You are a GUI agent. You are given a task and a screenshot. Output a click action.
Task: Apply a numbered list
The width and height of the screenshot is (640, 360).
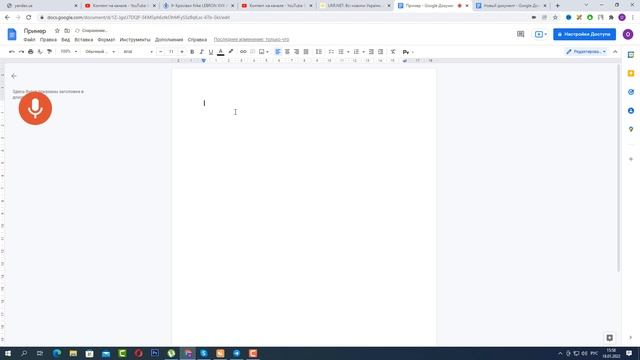(x=356, y=52)
